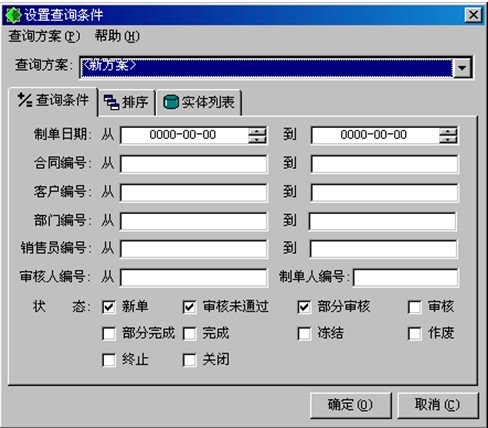Click the 排序 tab sort icon

tap(111, 102)
